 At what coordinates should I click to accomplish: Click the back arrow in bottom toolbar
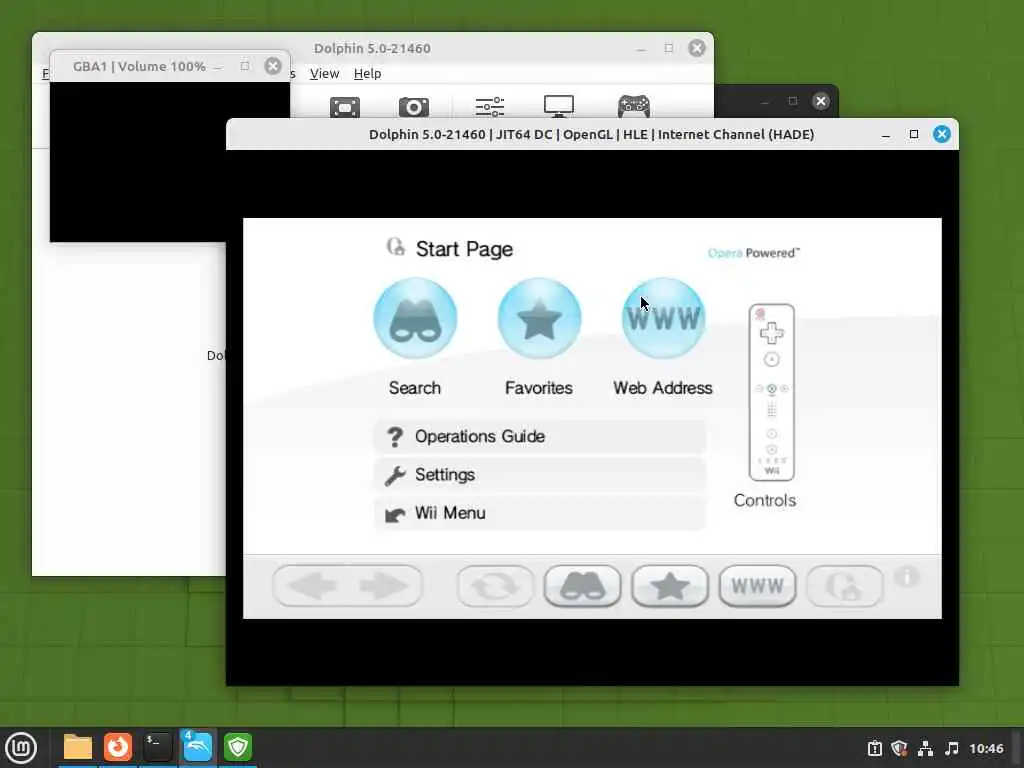point(311,586)
